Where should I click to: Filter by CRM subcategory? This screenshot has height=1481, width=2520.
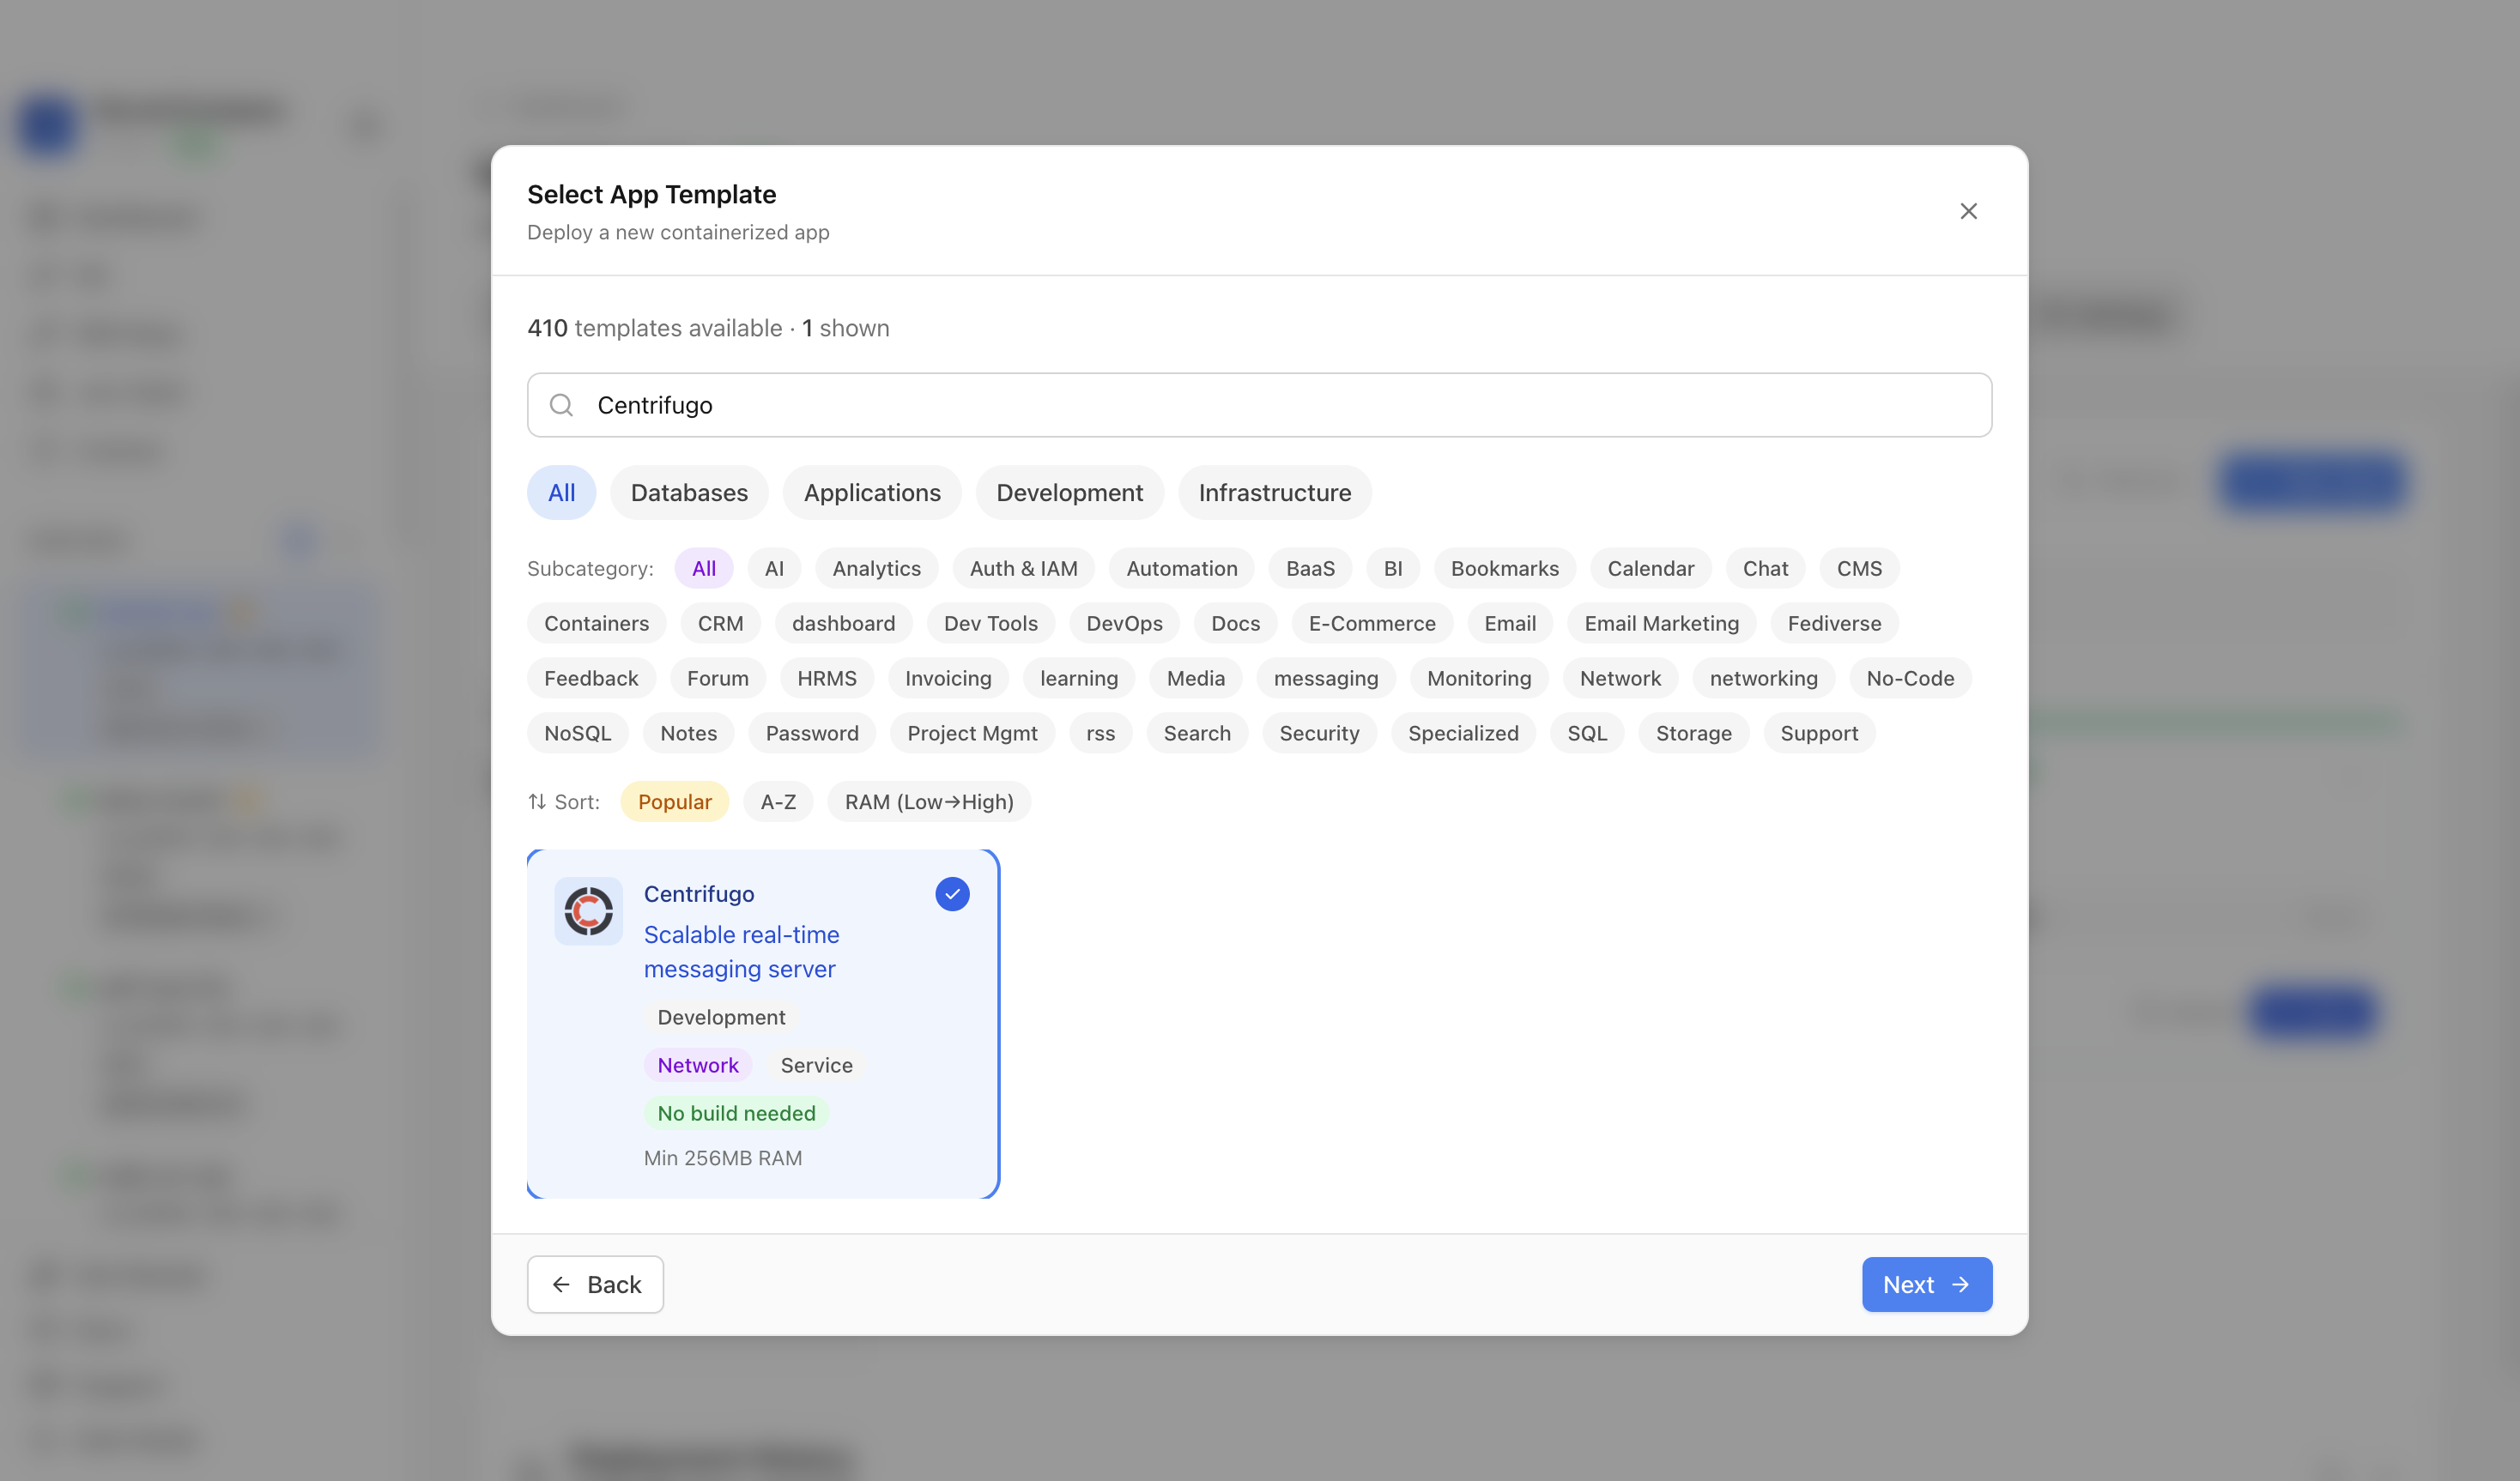click(720, 623)
